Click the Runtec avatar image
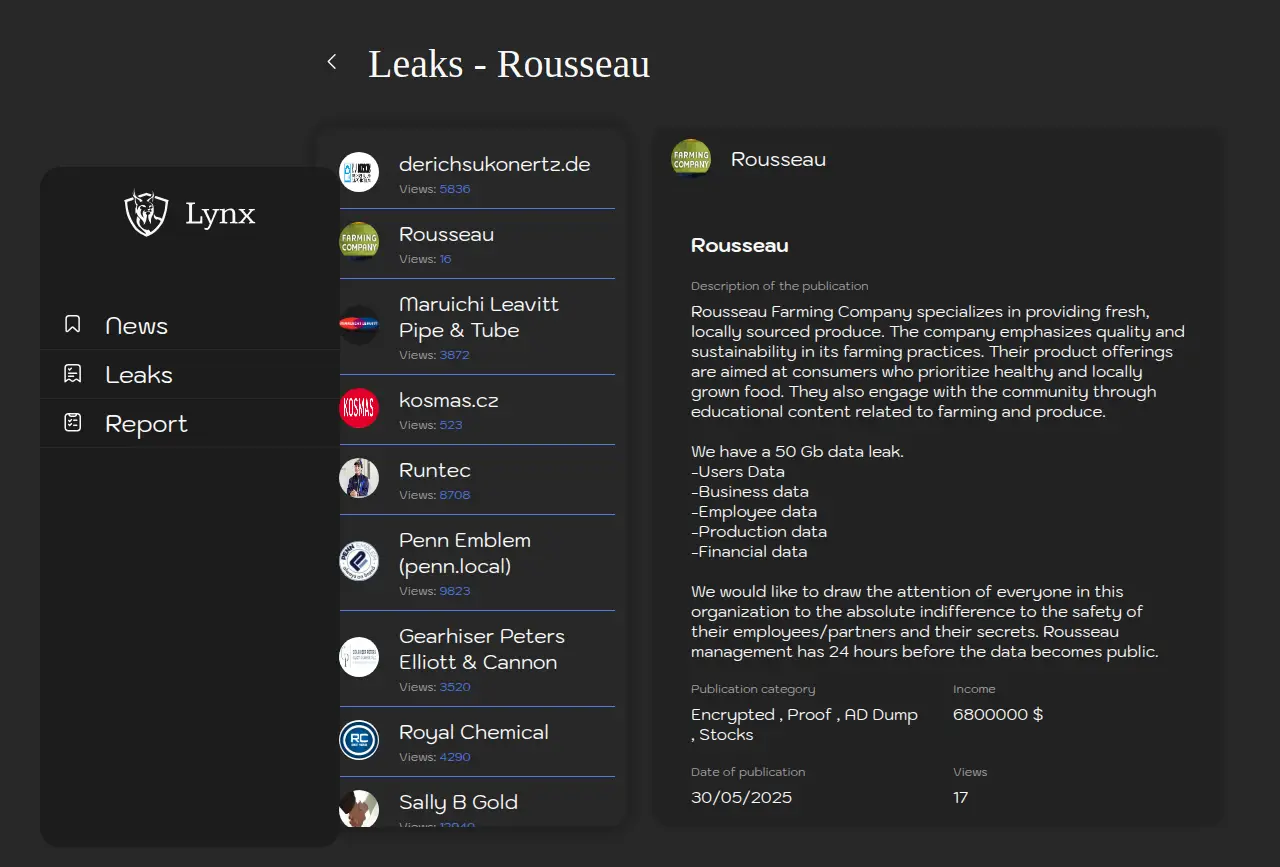Image resolution: width=1280 pixels, height=867 pixels. point(359,478)
